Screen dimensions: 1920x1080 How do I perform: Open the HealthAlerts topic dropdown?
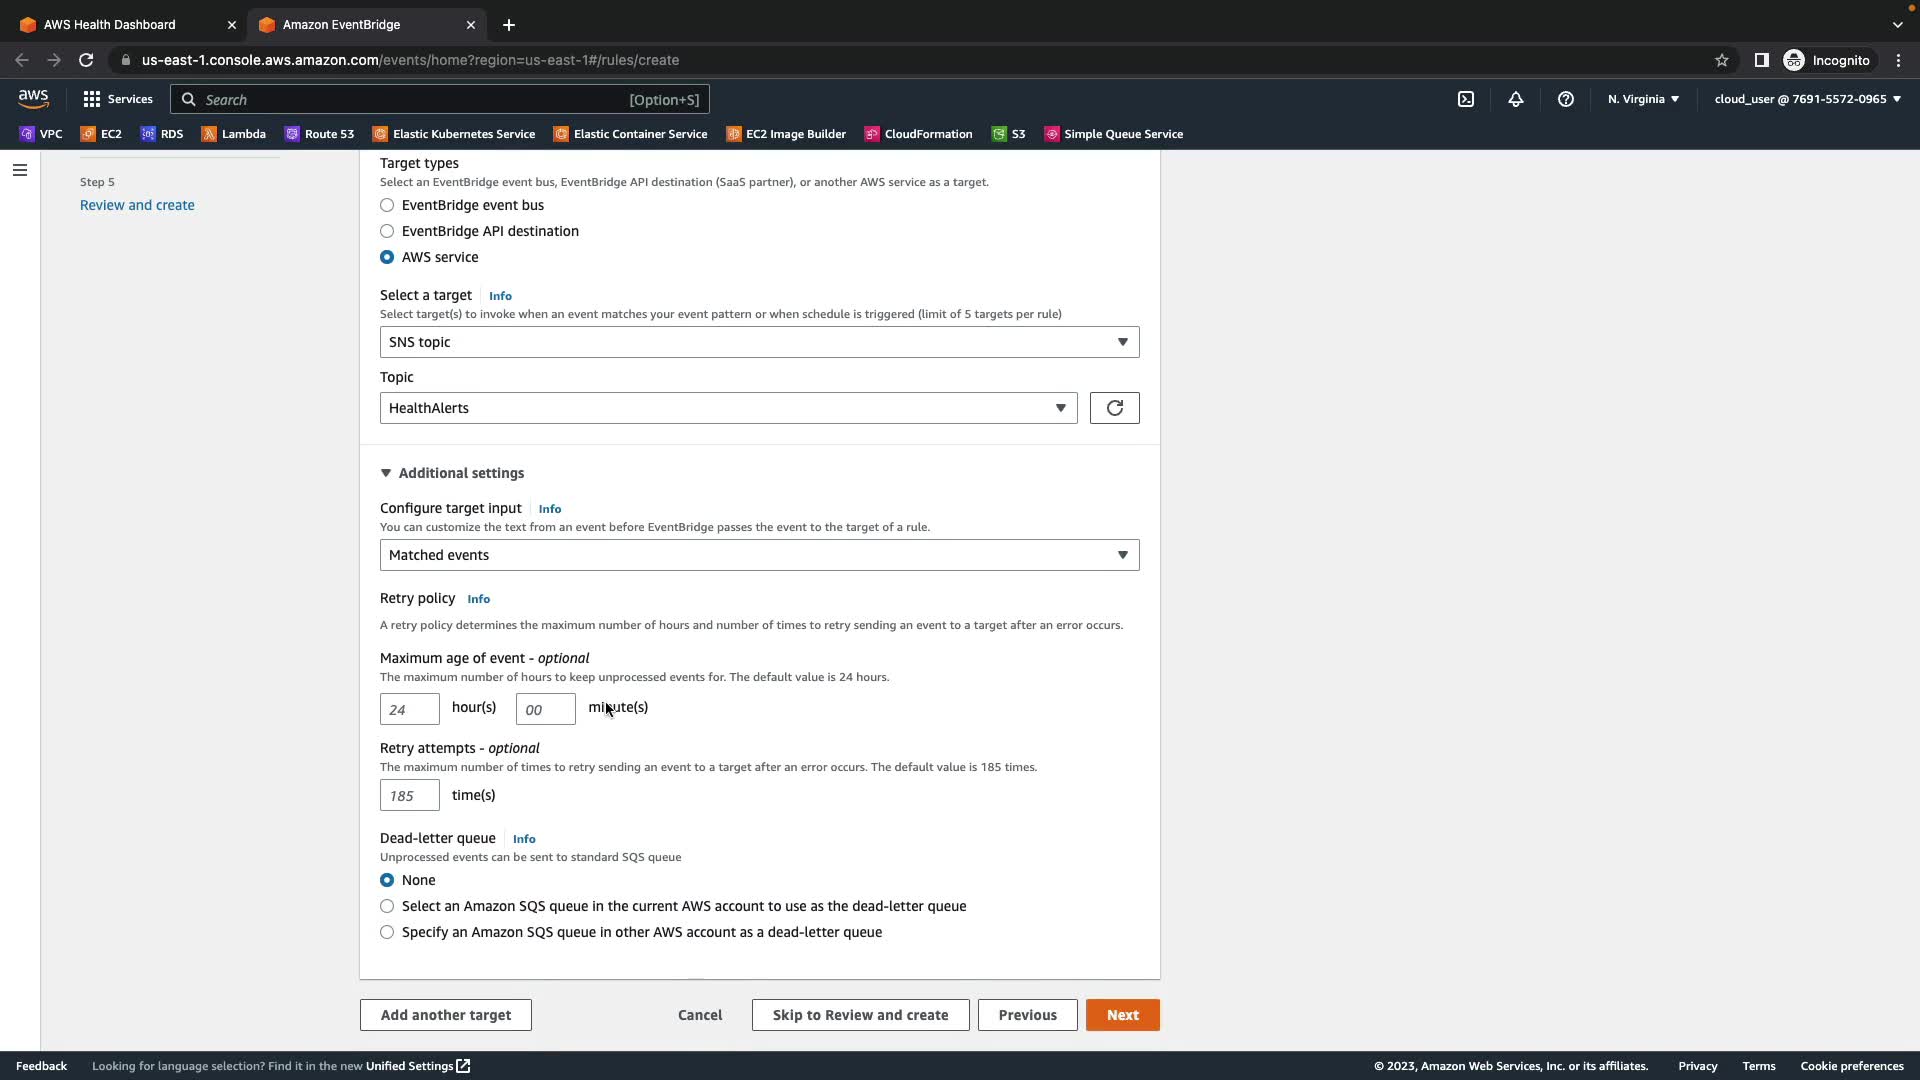pyautogui.click(x=728, y=408)
